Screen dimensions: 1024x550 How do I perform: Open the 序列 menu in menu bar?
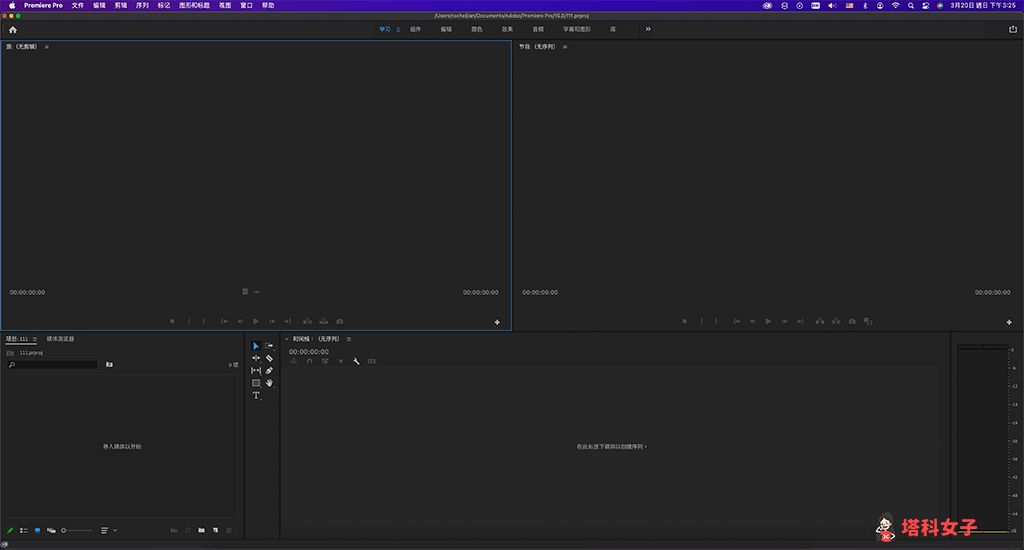(142, 5)
